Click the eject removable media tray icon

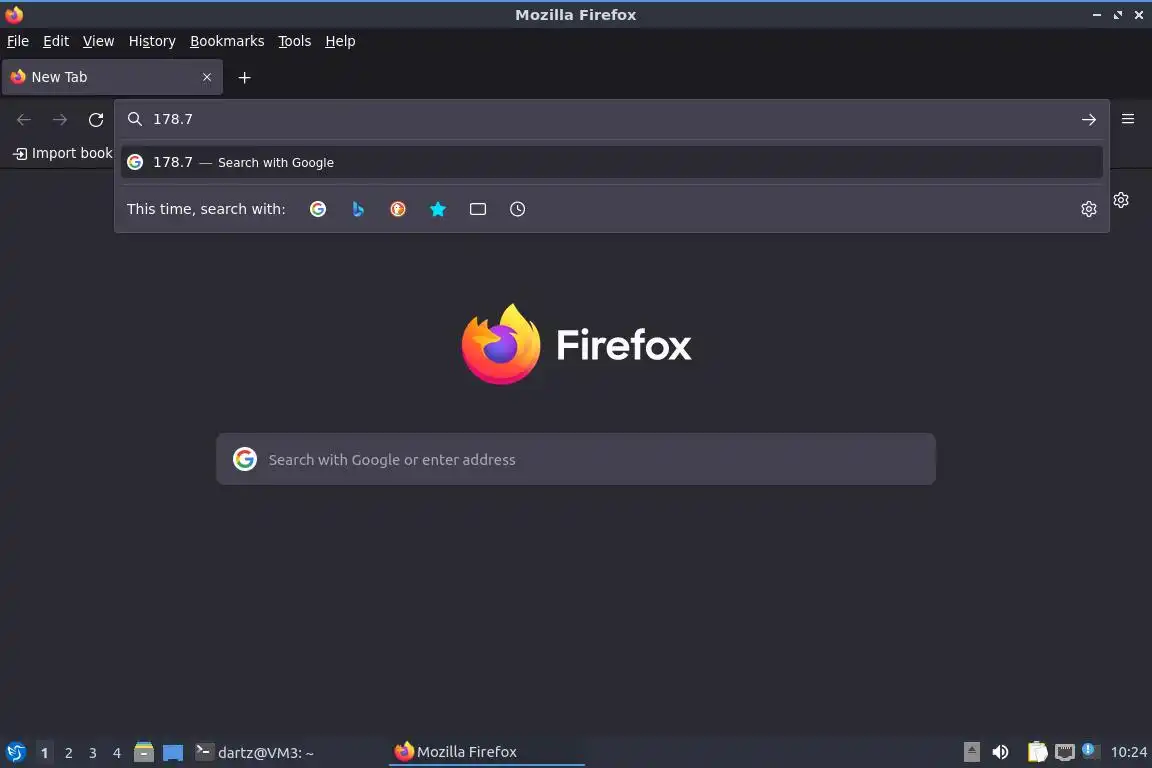pyautogui.click(x=971, y=752)
